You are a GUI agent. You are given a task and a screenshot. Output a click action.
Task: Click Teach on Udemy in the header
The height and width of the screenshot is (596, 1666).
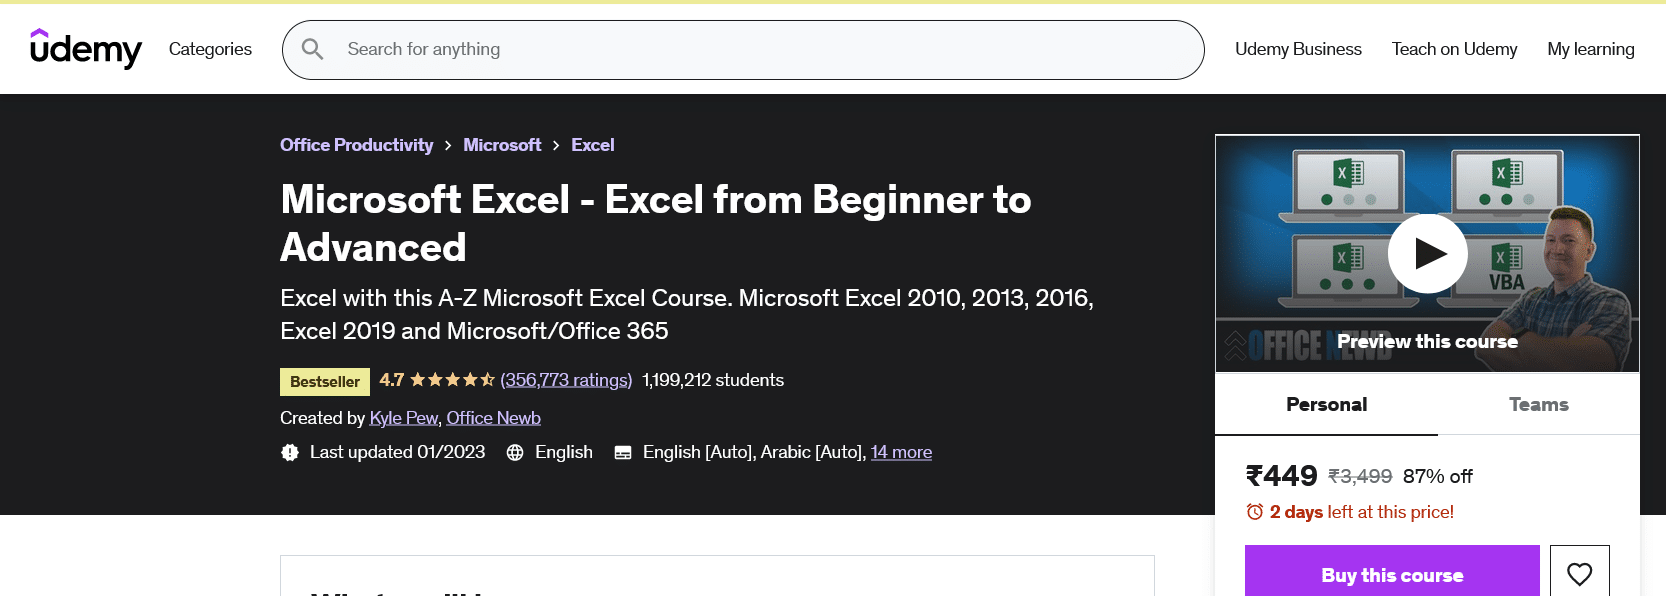(x=1454, y=48)
